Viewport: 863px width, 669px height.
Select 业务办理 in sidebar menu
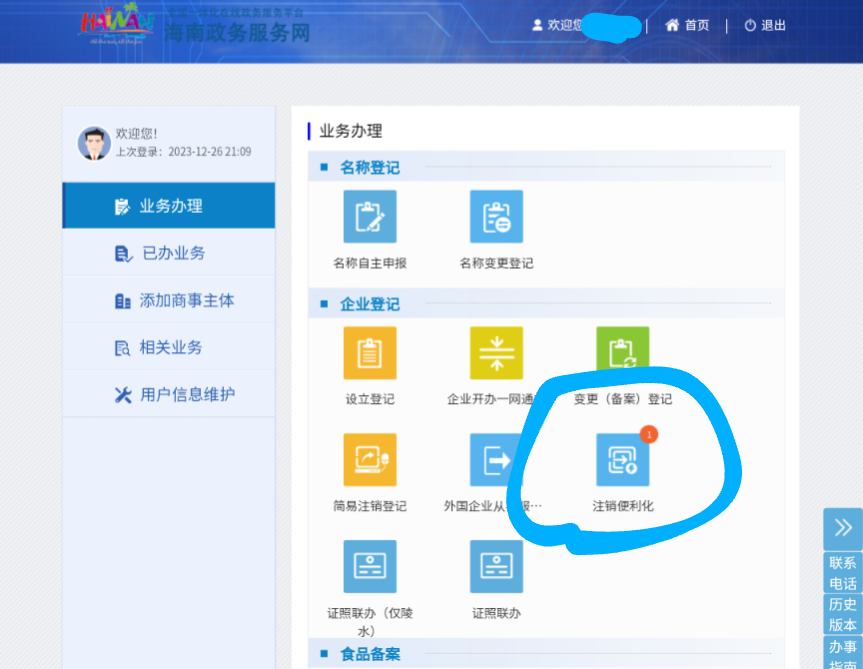click(169, 206)
